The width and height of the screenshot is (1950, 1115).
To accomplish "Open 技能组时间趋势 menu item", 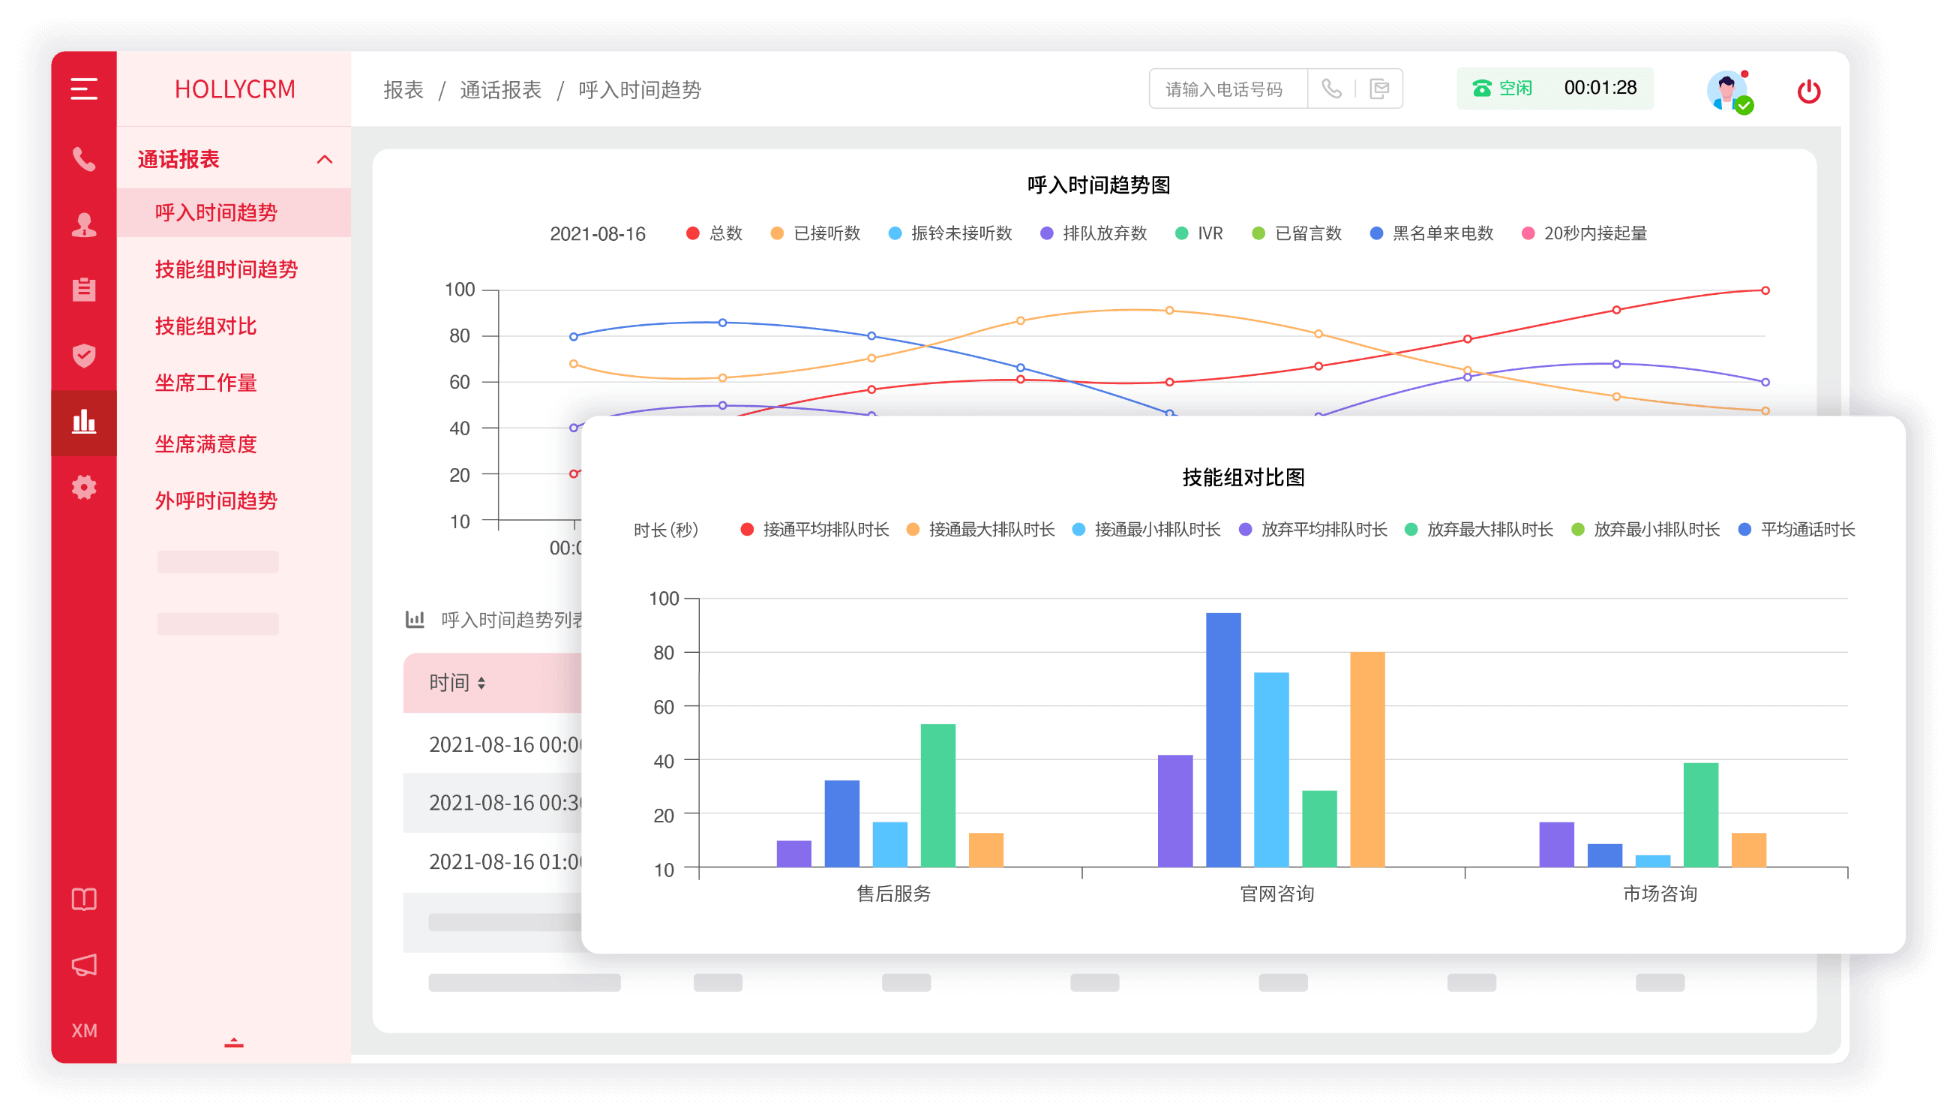I will click(x=226, y=269).
